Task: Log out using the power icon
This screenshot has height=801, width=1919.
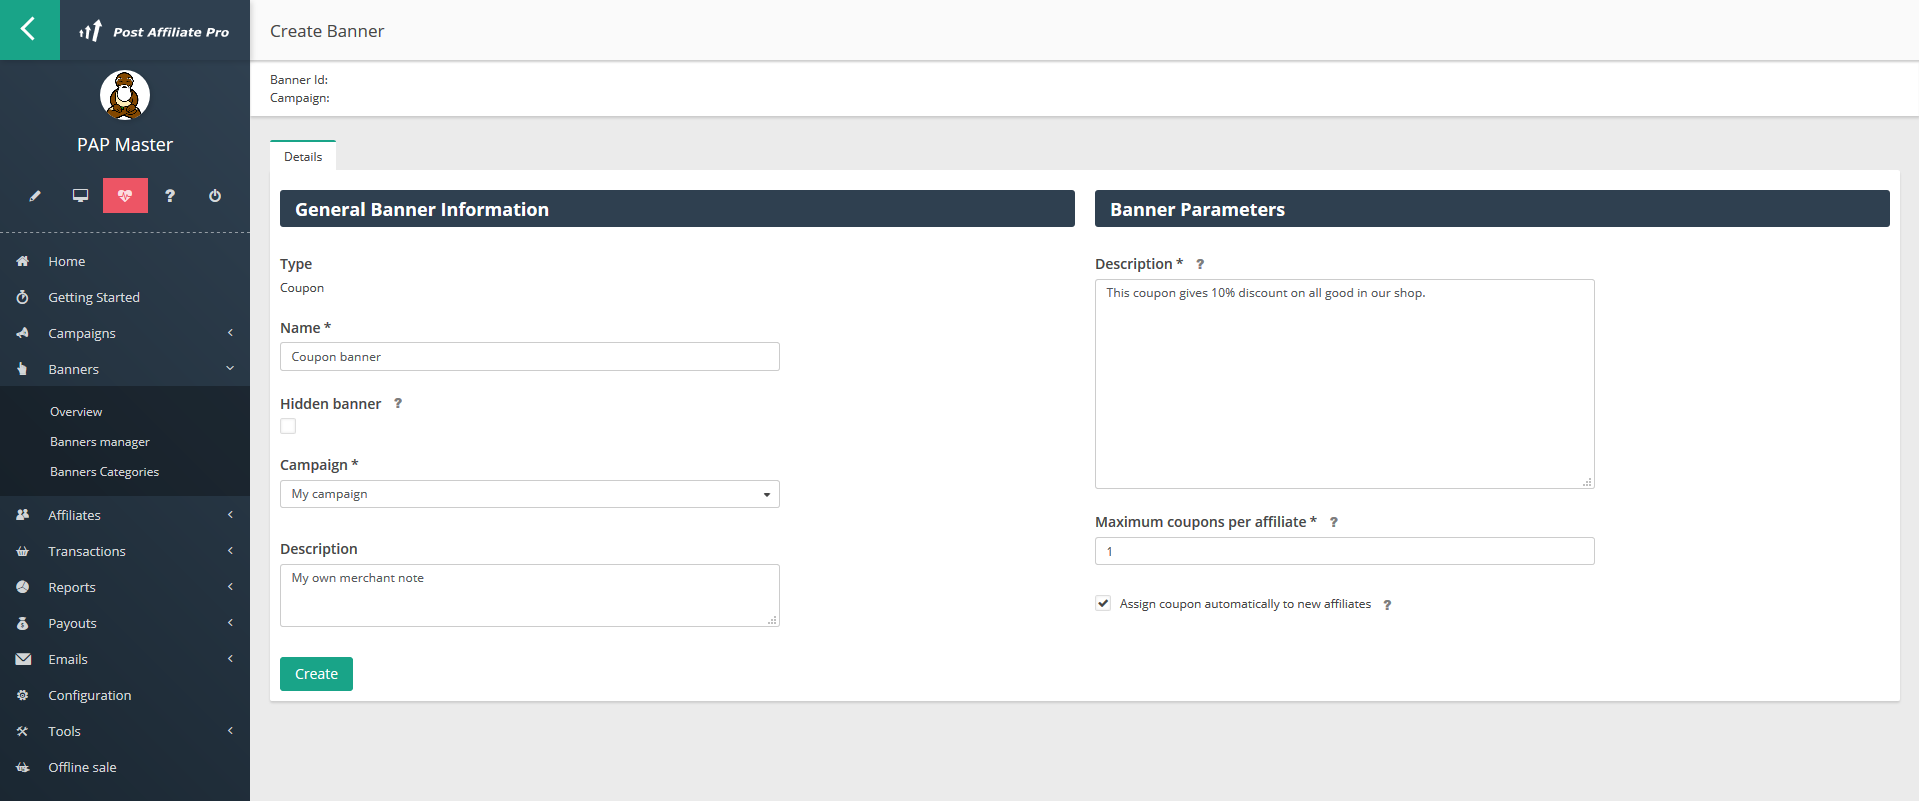Action: tap(214, 195)
